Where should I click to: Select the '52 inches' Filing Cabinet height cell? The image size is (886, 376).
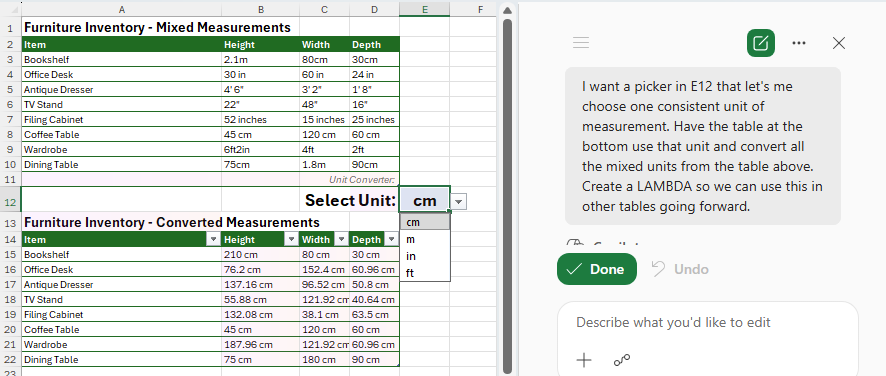[260, 119]
